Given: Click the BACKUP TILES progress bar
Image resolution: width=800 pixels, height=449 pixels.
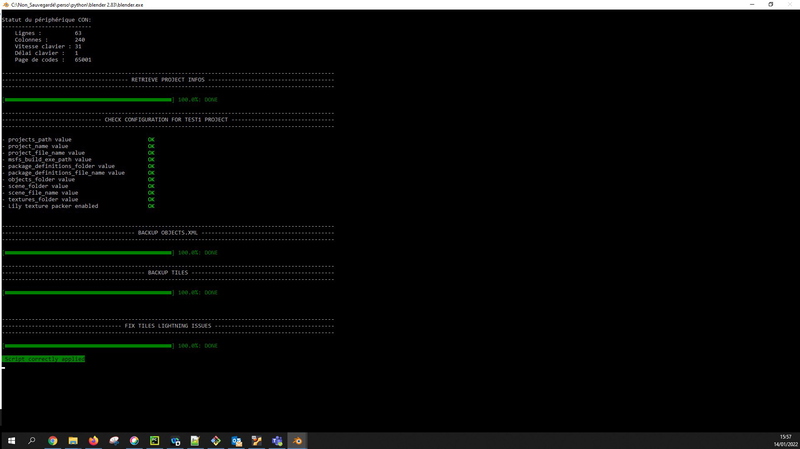Looking at the screenshot, I should (x=88, y=292).
